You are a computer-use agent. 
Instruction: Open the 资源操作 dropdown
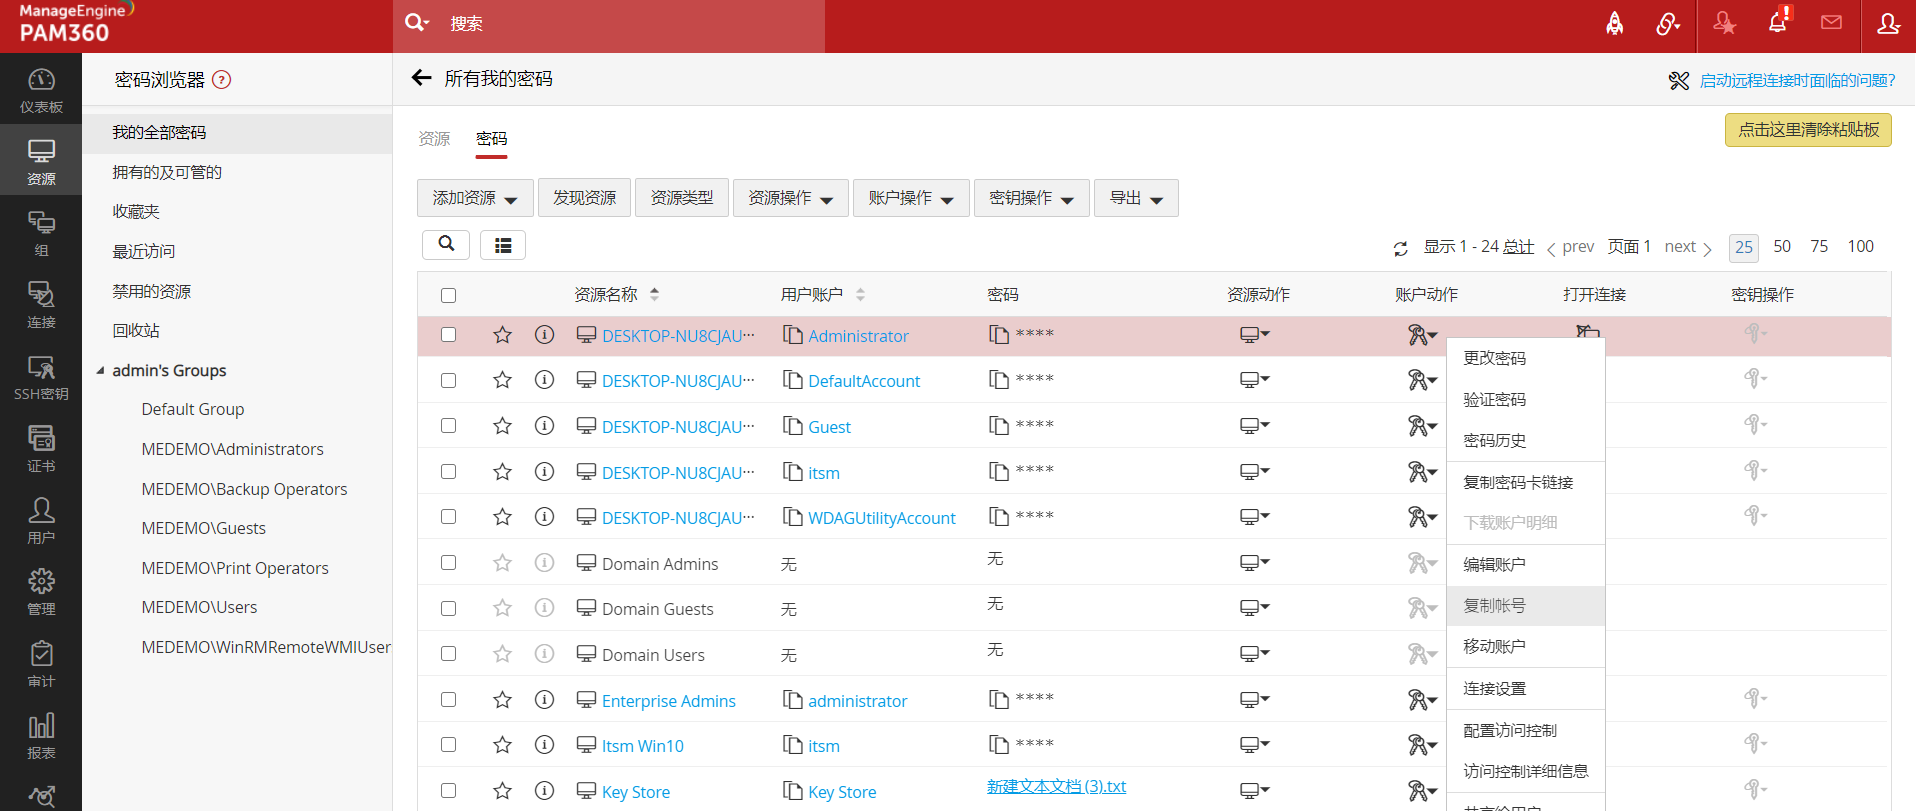[x=791, y=198]
